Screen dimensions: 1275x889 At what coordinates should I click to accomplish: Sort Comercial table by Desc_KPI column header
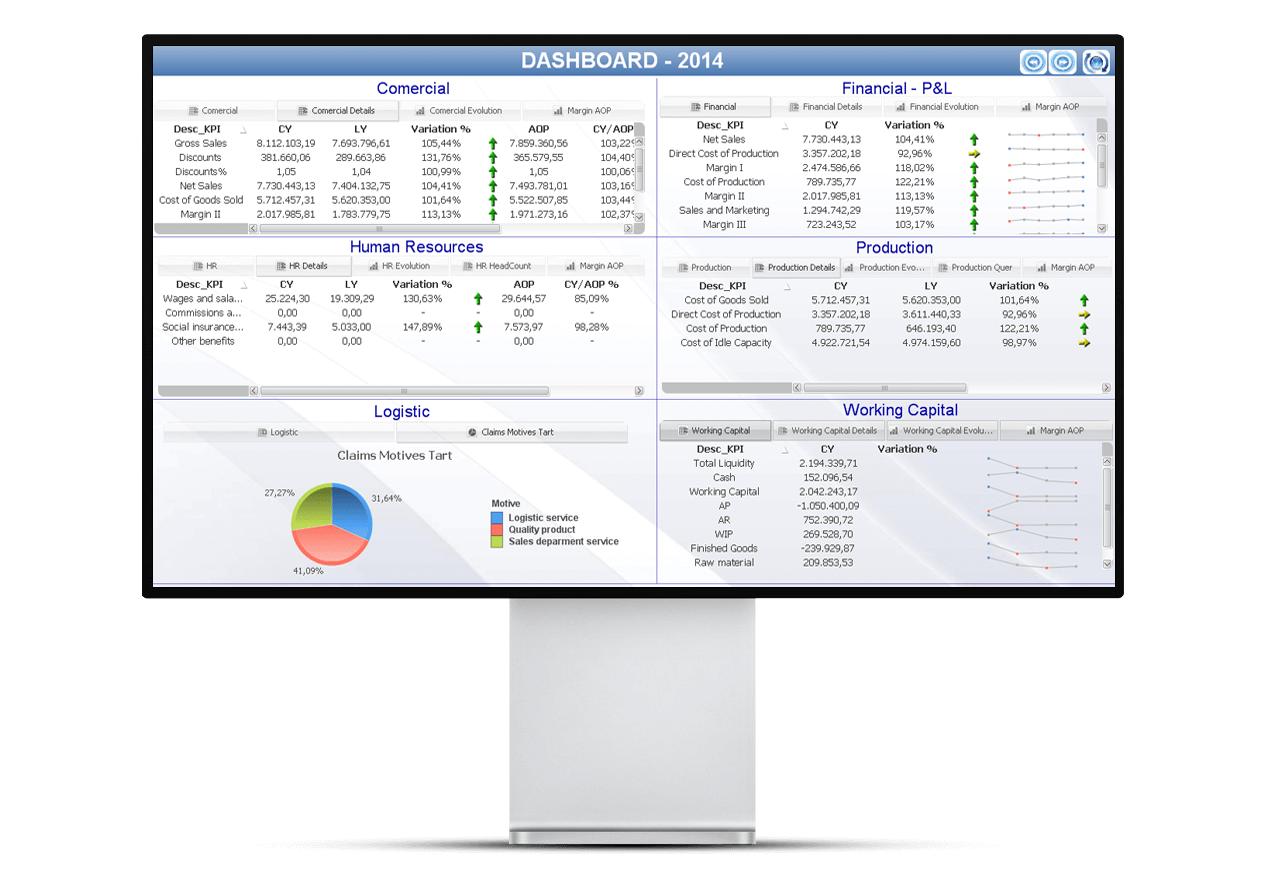click(x=199, y=129)
